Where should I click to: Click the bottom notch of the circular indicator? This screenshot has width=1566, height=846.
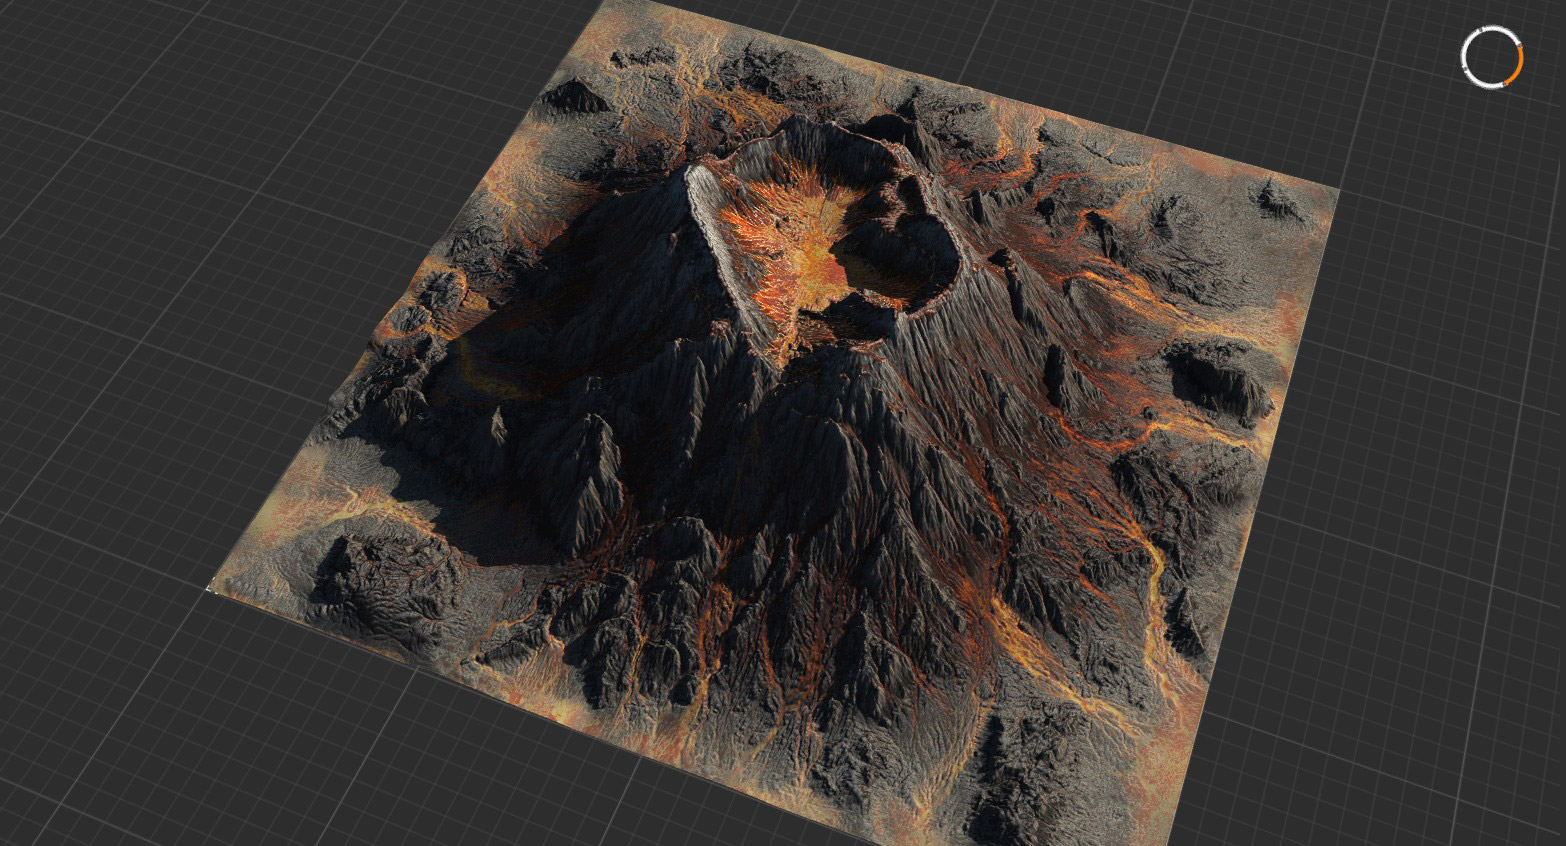[x=1490, y=87]
